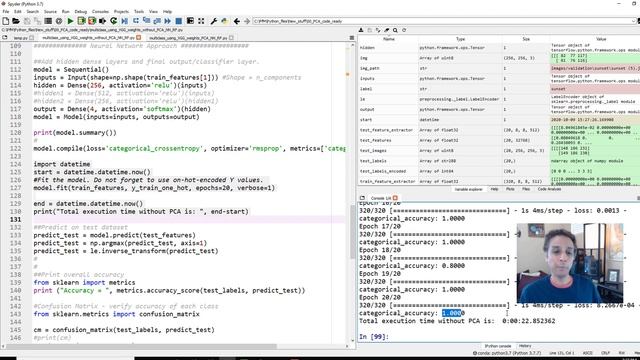Open the PYTHONPATH manager
Screen dimensions: 640x360
pos(224,21)
